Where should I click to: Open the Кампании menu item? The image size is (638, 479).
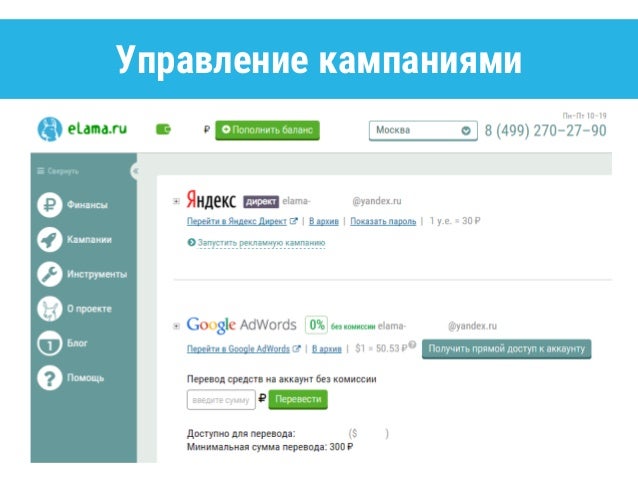click(89, 239)
